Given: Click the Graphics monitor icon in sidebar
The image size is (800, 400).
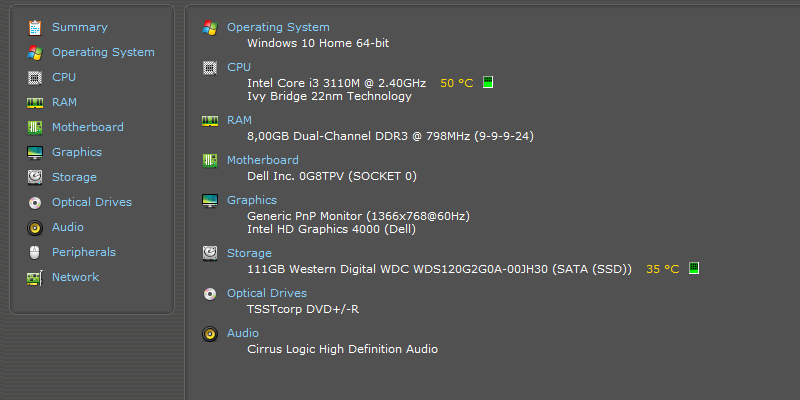Looking at the screenshot, I should pyautogui.click(x=35, y=153).
